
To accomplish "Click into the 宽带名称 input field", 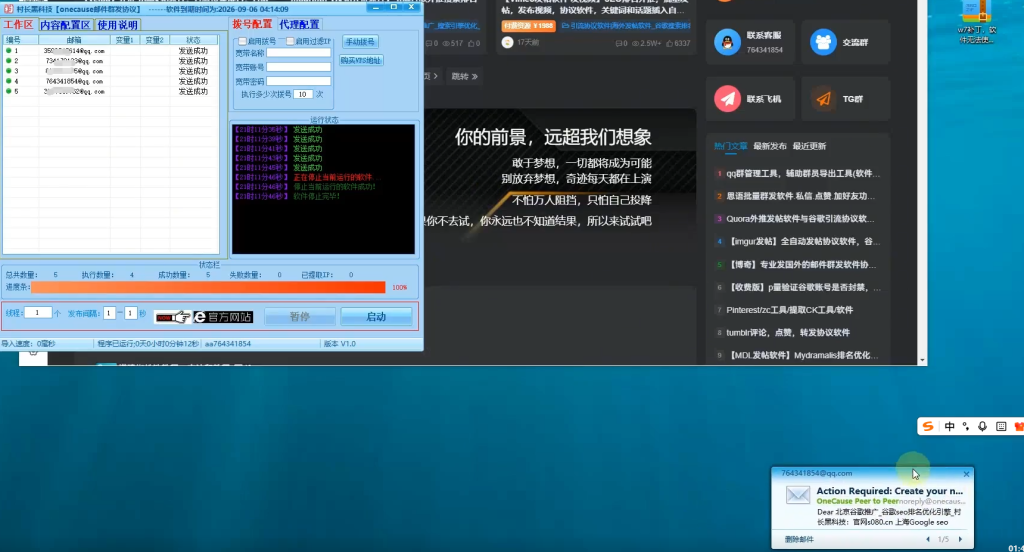I will click(298, 53).
